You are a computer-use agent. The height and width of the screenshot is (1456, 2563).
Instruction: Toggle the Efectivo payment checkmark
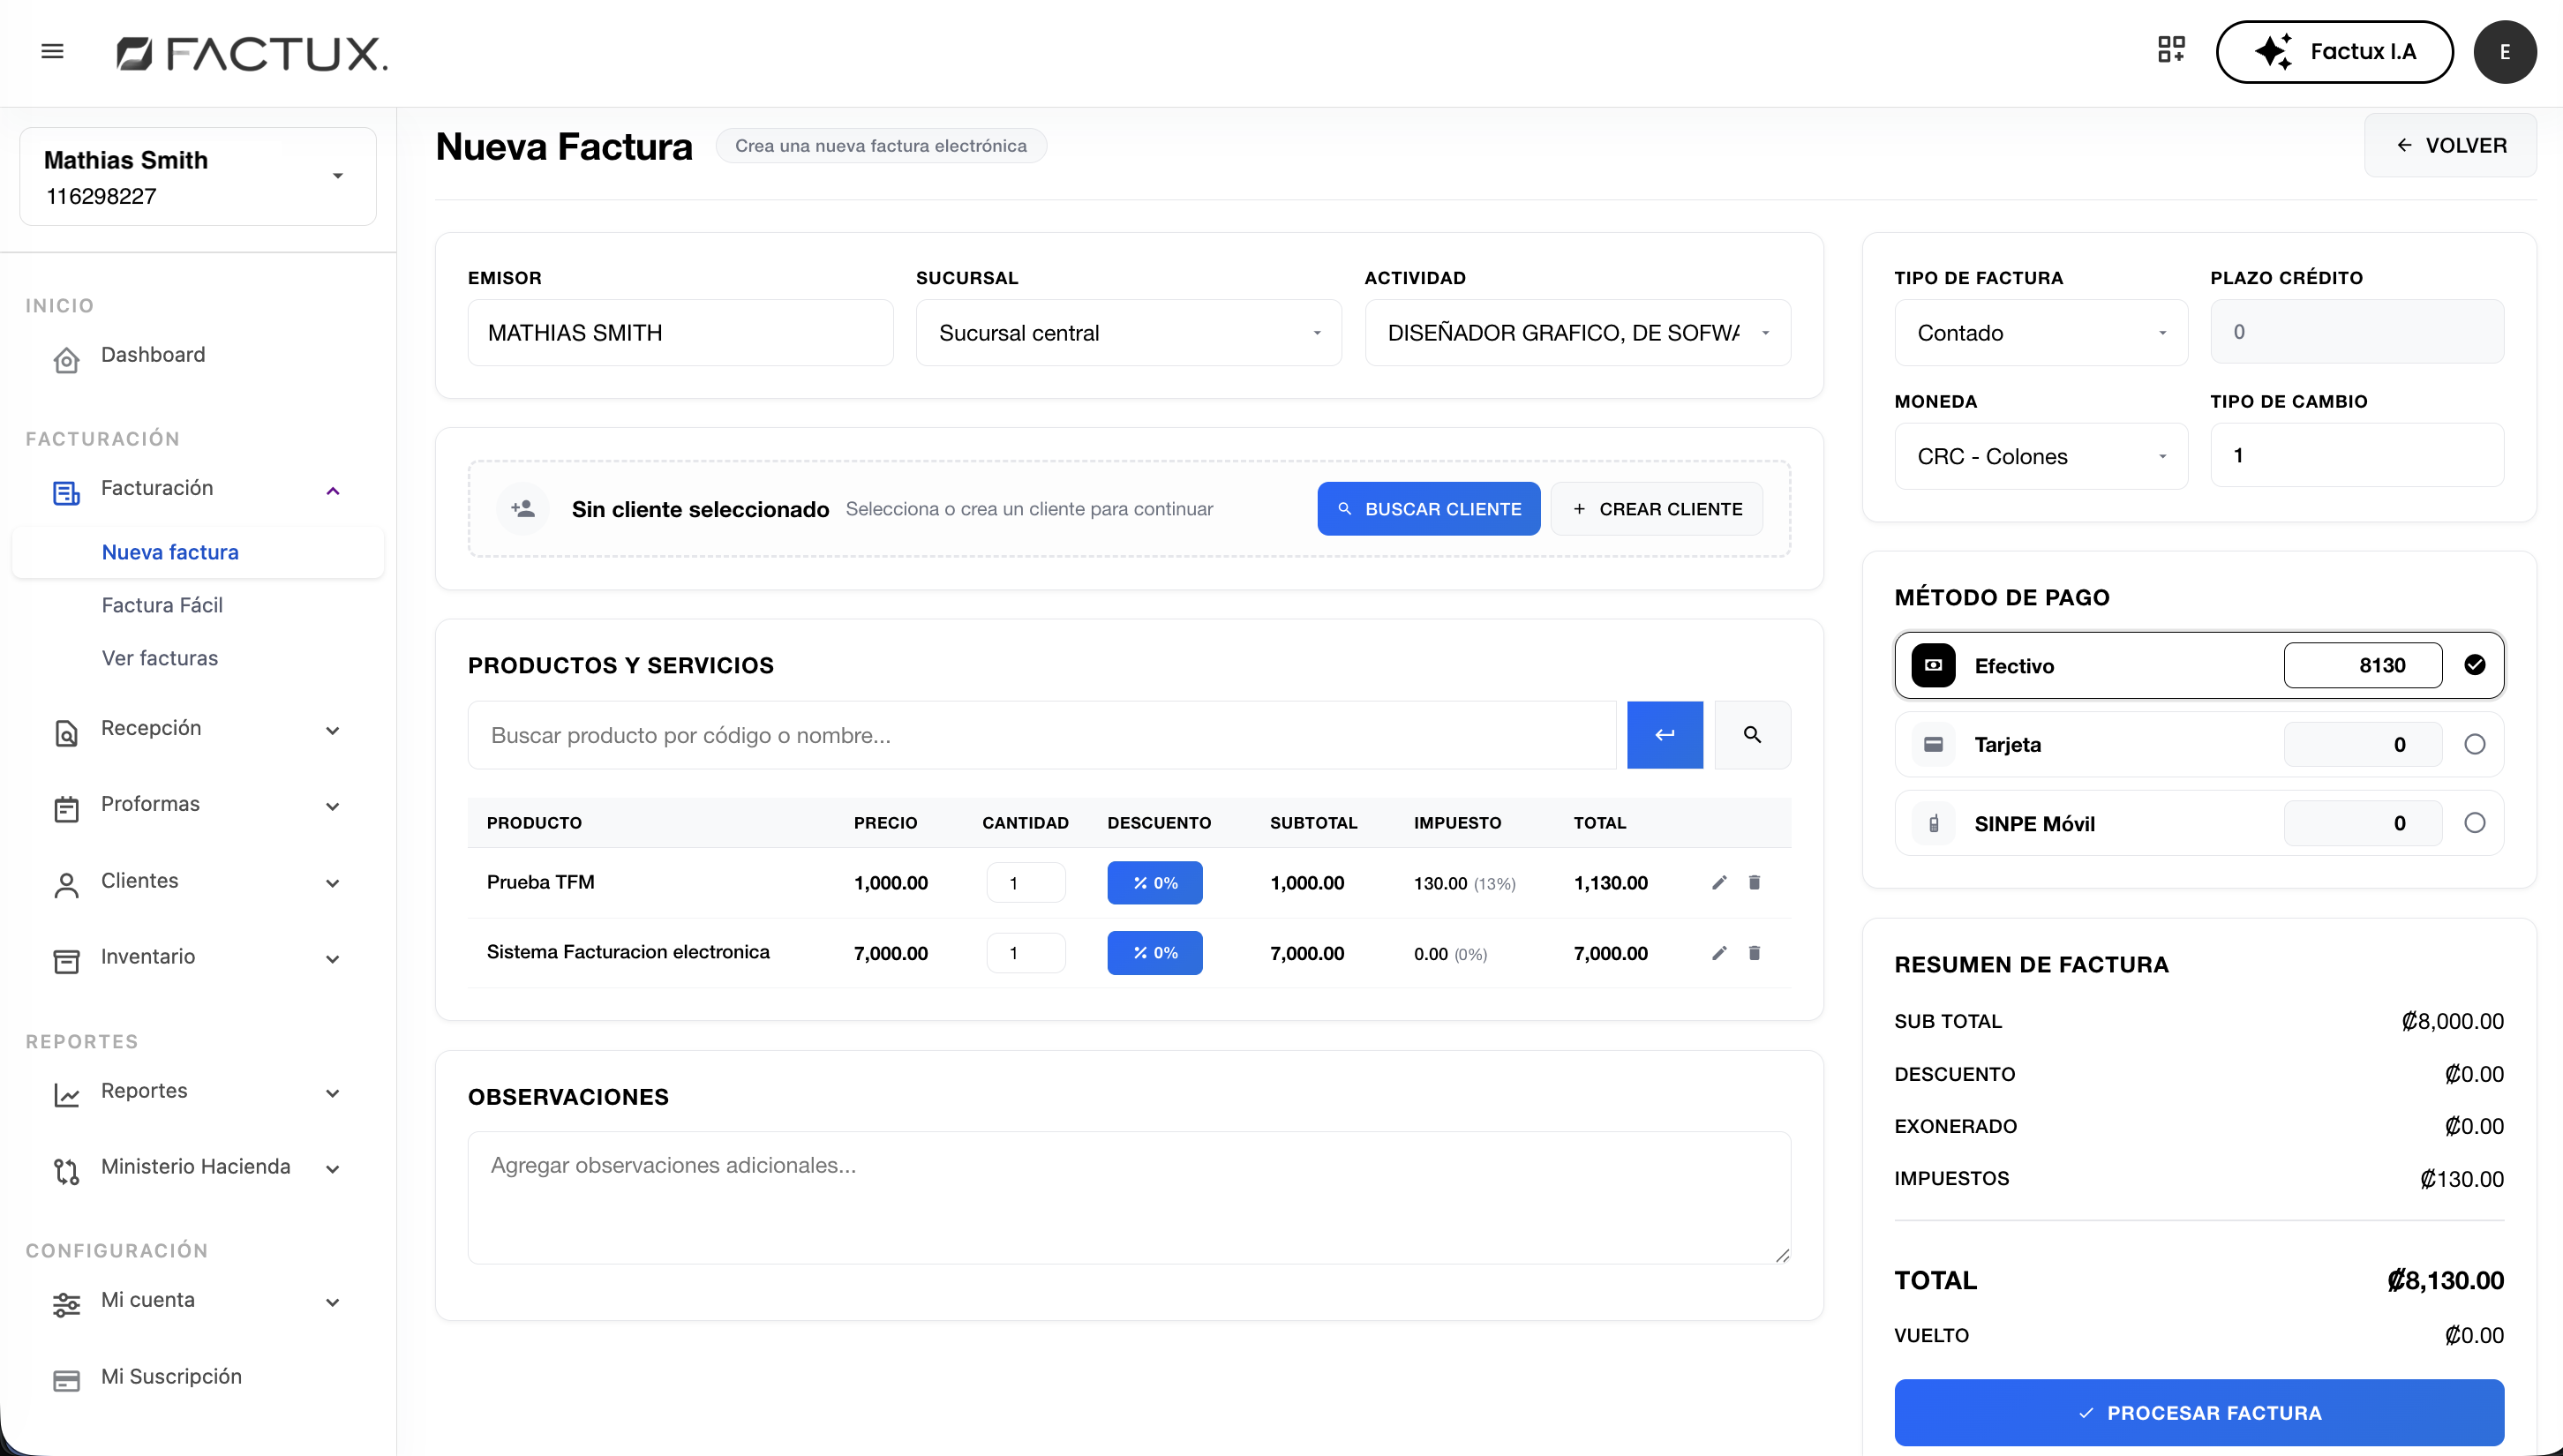point(2474,665)
